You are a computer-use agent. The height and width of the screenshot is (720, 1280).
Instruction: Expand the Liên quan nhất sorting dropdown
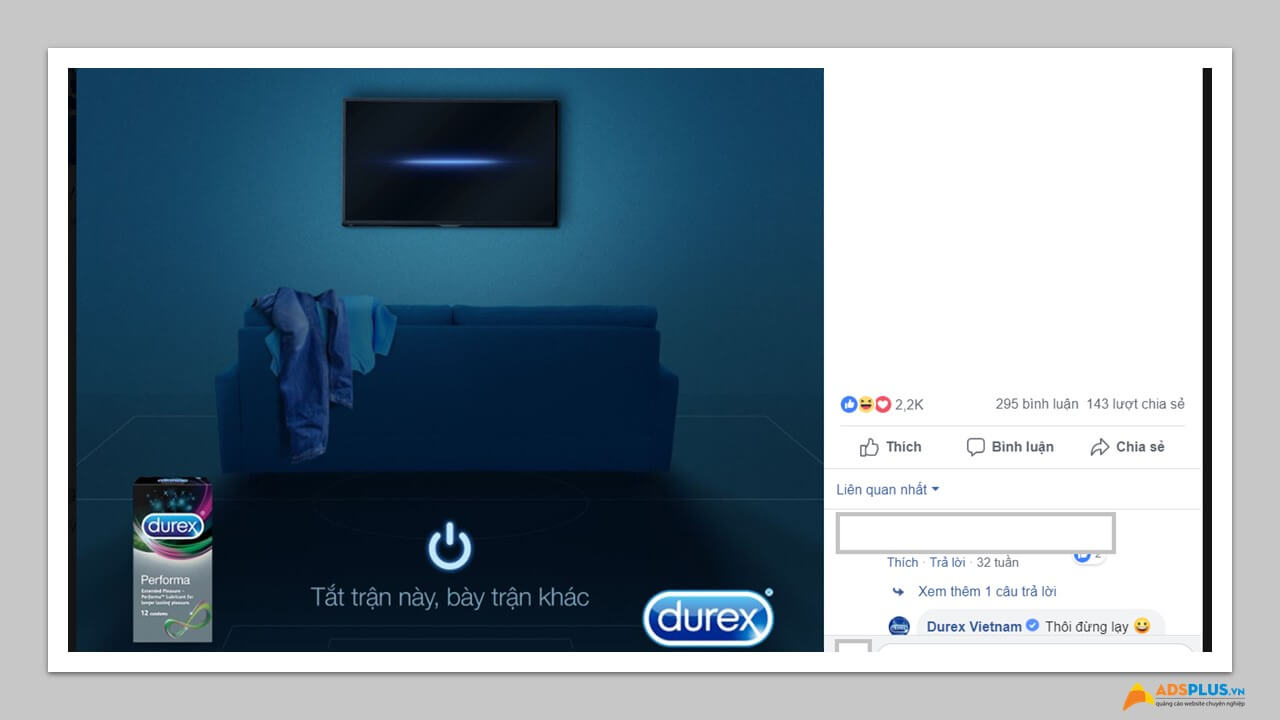[888, 489]
